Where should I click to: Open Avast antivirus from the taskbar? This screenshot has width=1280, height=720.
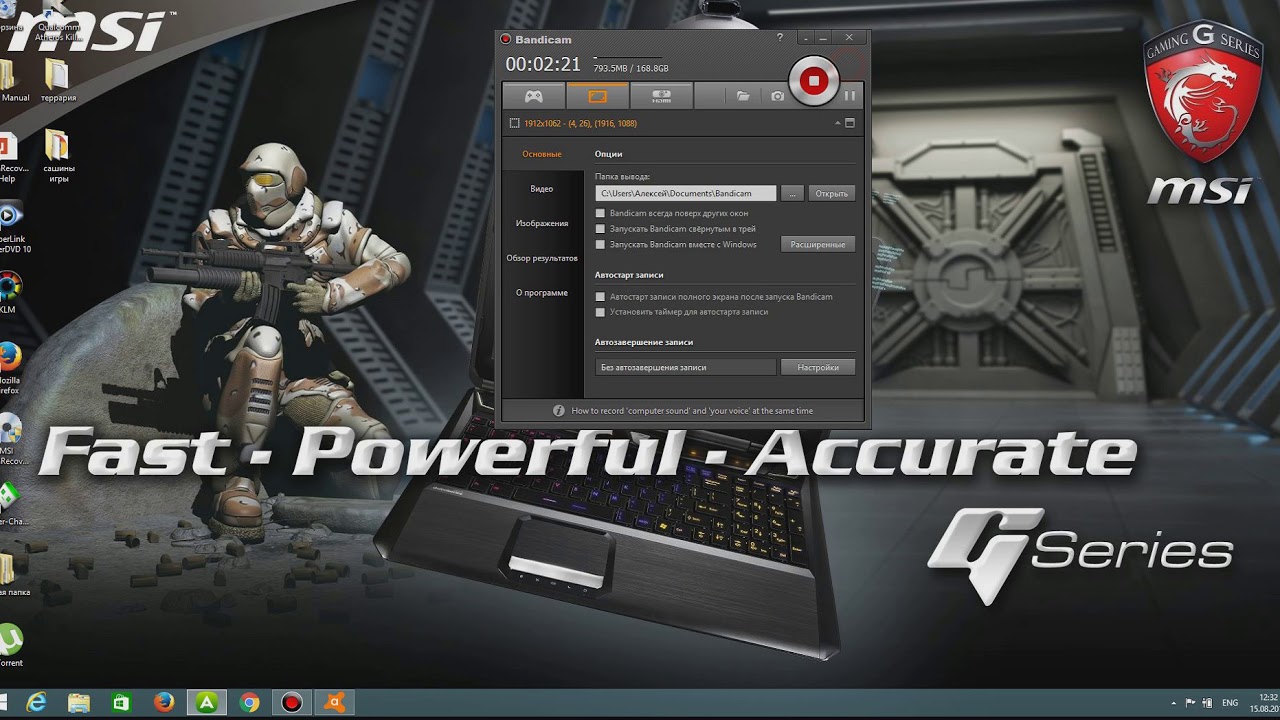click(x=335, y=703)
